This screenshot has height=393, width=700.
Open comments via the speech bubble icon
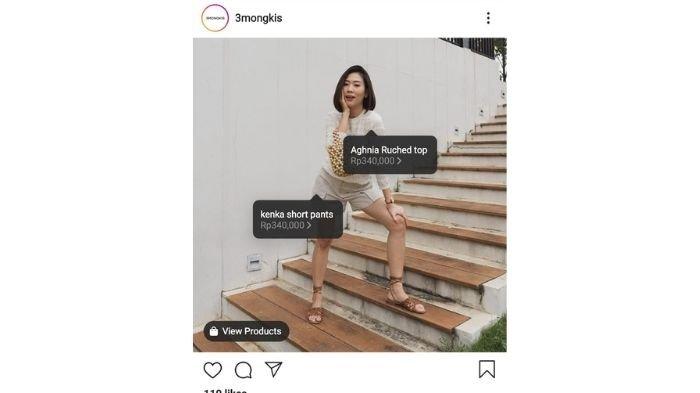(243, 370)
